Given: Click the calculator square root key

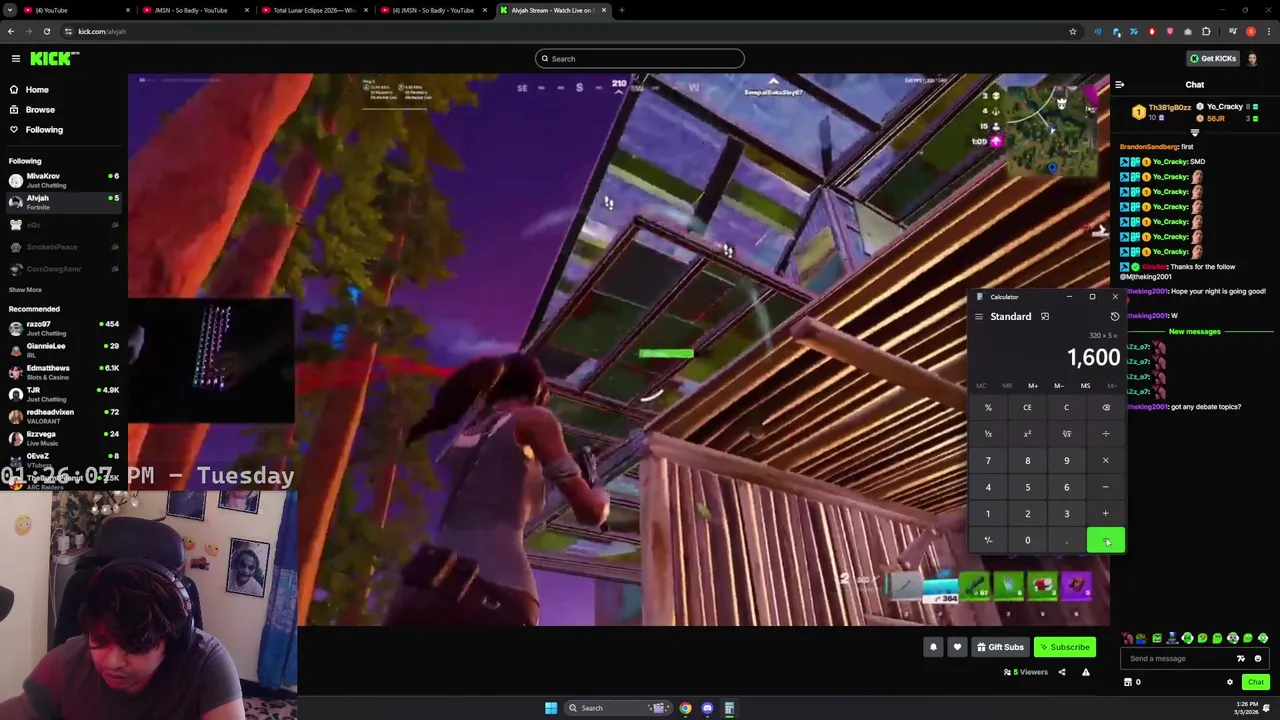Looking at the screenshot, I should [1066, 434].
